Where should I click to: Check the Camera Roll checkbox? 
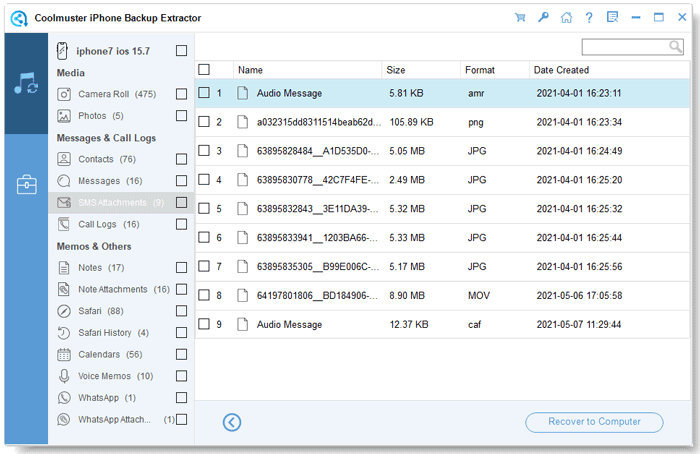[181, 94]
